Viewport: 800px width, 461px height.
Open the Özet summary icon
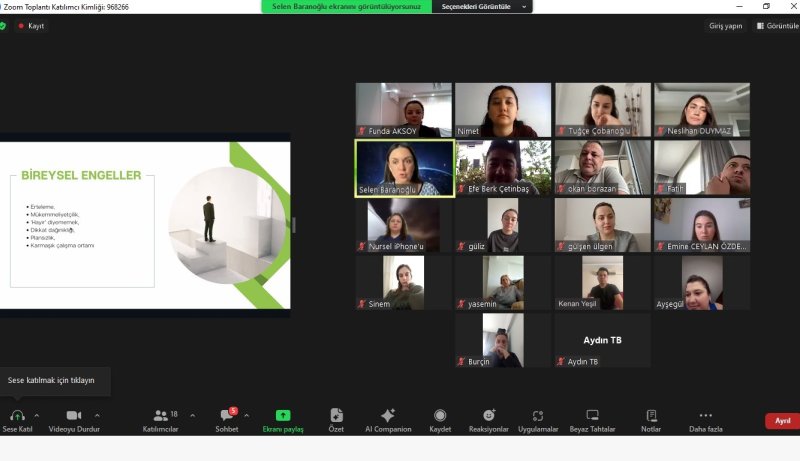[x=336, y=416]
